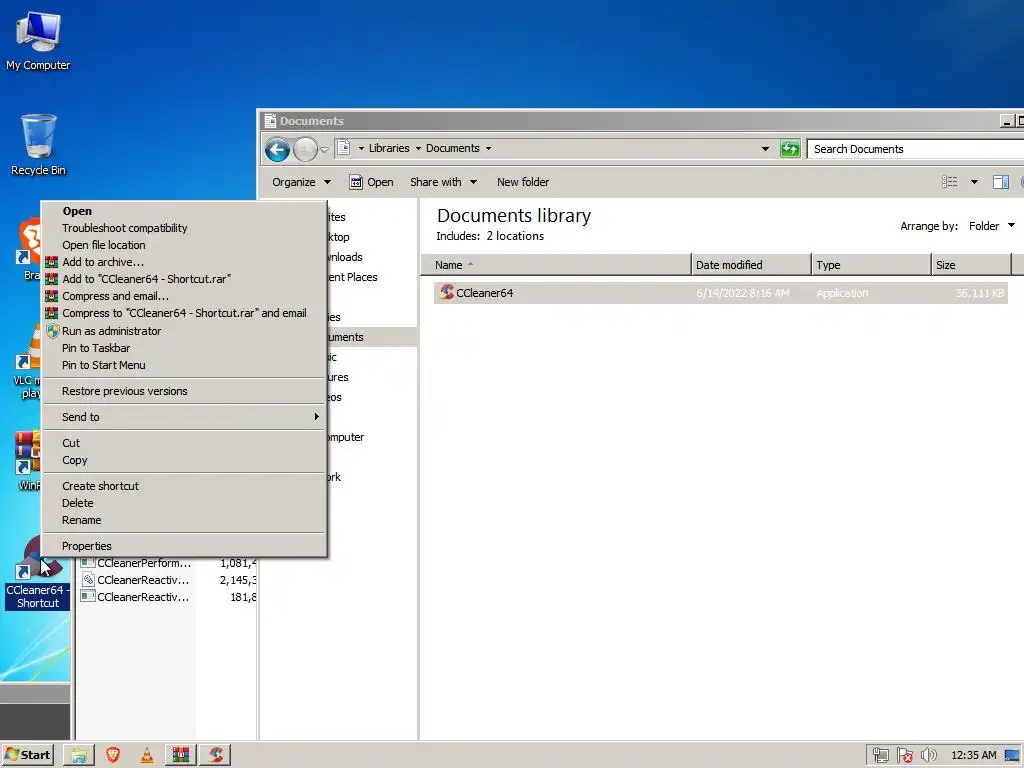Screen dimensions: 1024x768
Task: Click the Show desktop icon next to clock
Action: pos(1012,756)
